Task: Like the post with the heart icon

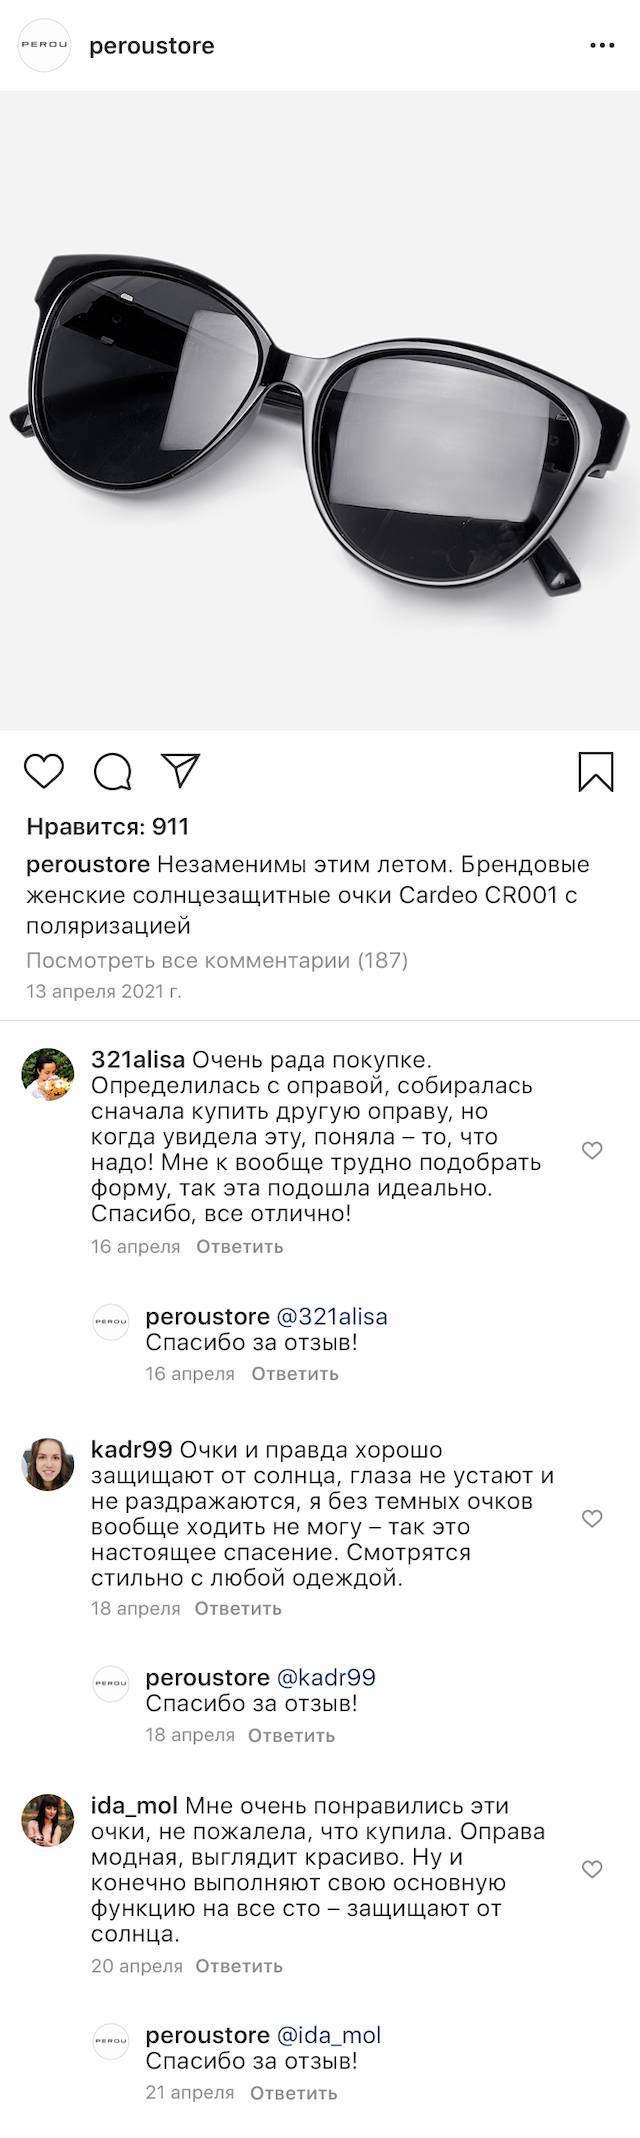Action: tap(44, 771)
